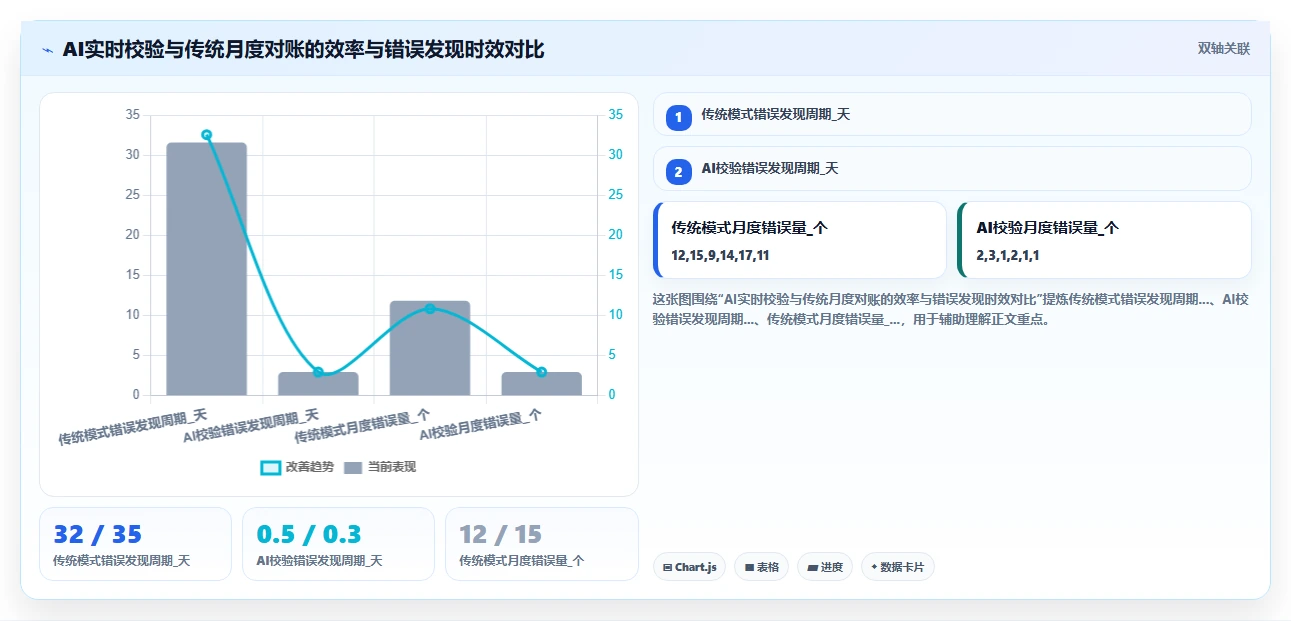Click x-axis label AI校验错误发现周期_天

pos(251,427)
